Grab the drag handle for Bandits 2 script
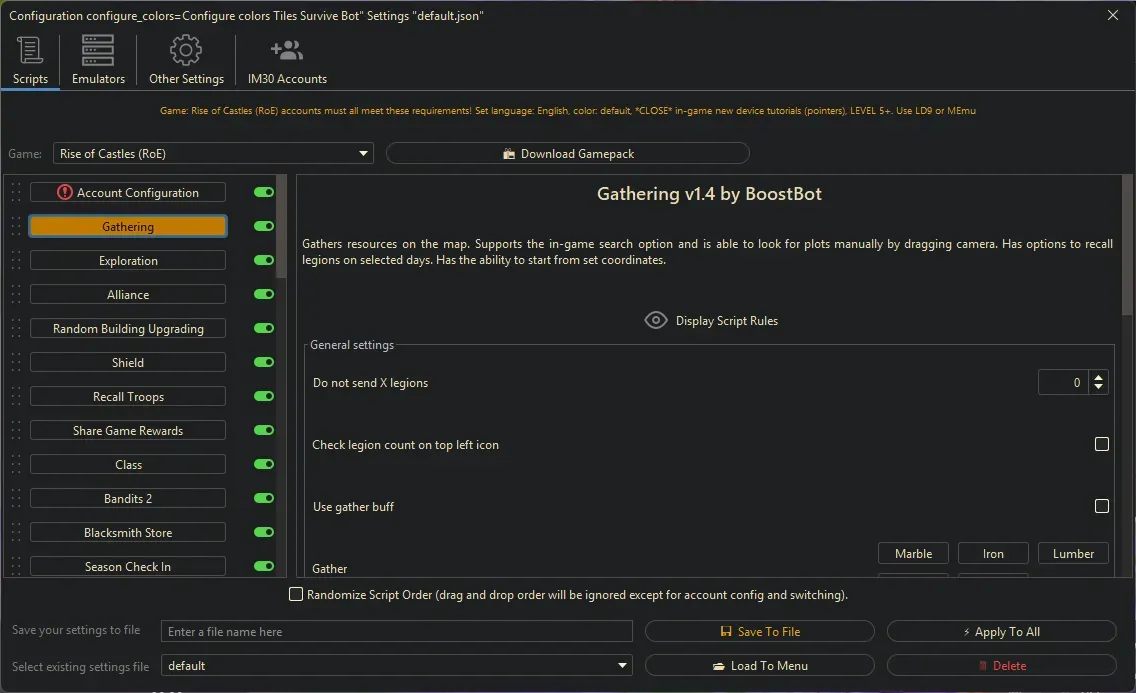The height and width of the screenshot is (693, 1136). point(16,499)
